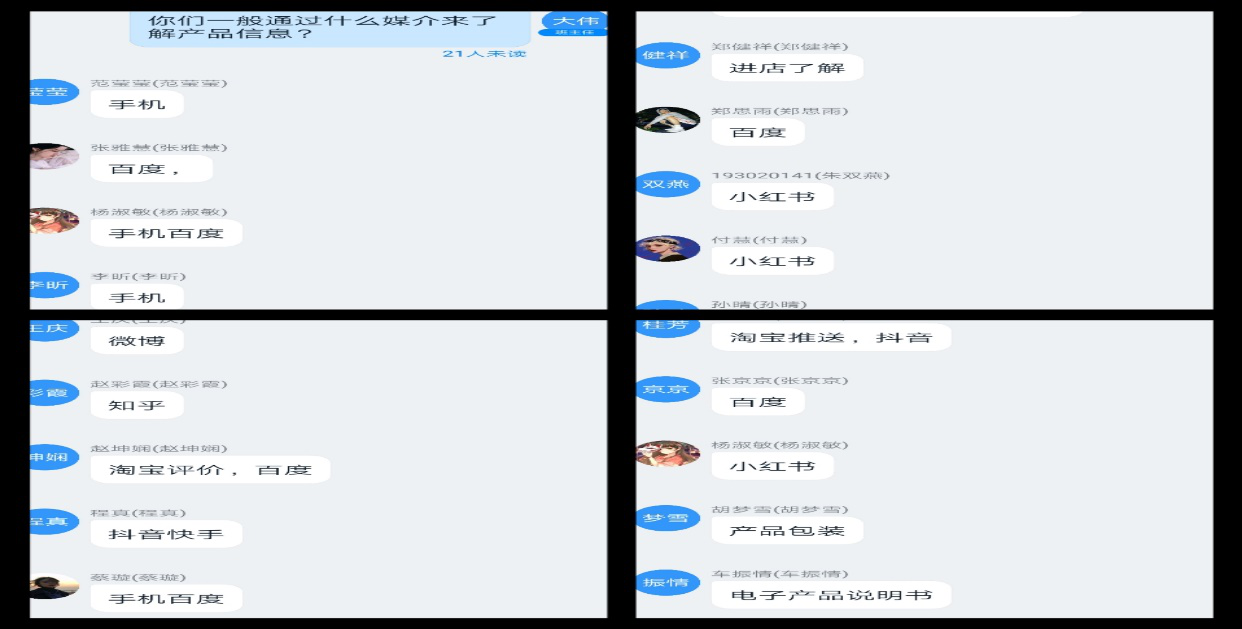This screenshot has width=1242, height=629.
Task: Tap the 京京 blue avatar
Action: pyautogui.click(x=667, y=389)
